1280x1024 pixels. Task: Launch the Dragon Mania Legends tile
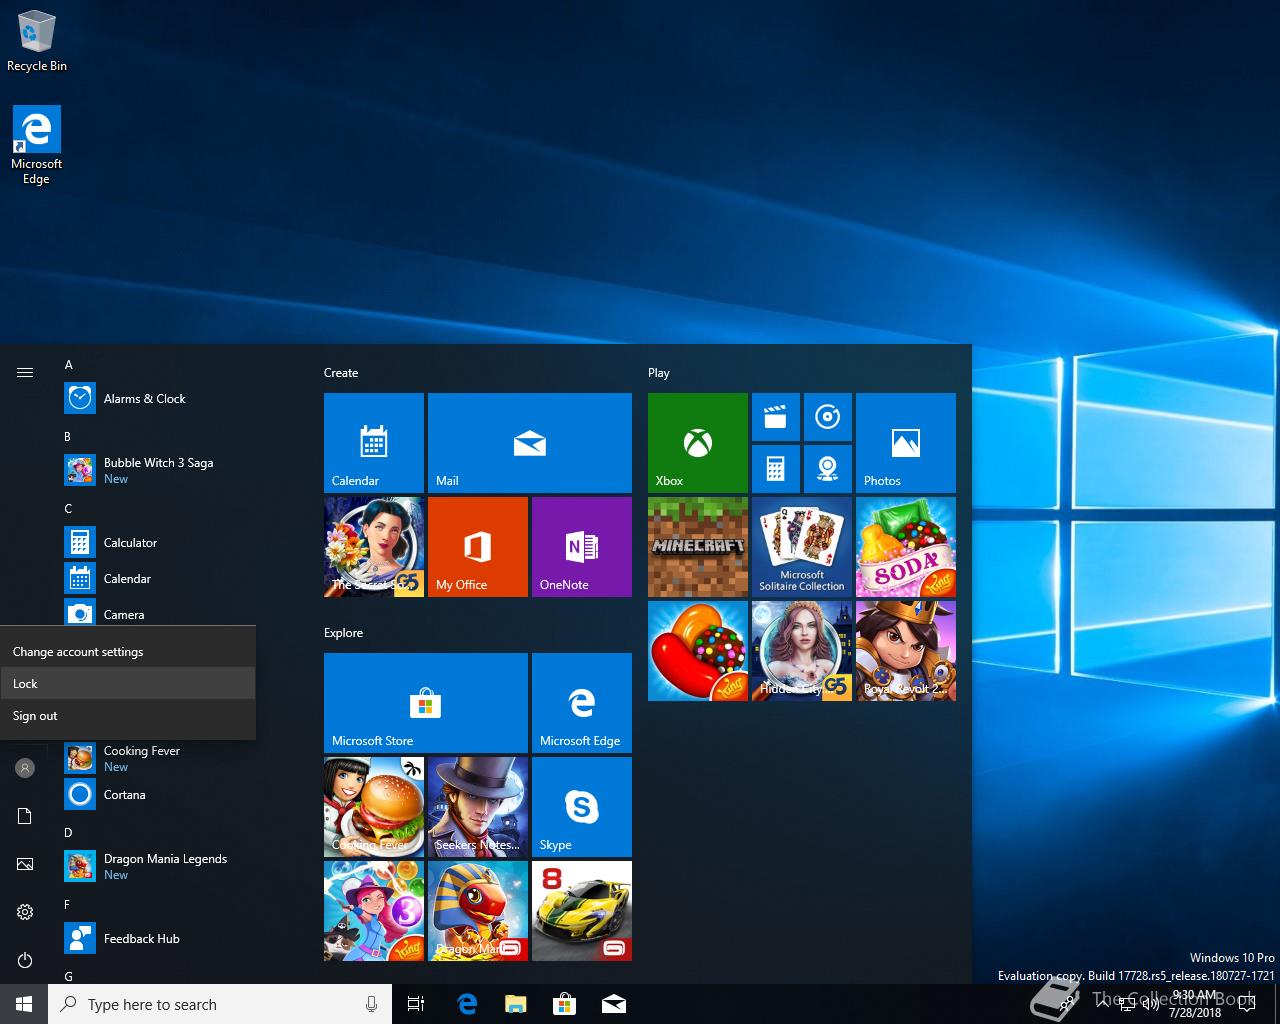[478, 911]
